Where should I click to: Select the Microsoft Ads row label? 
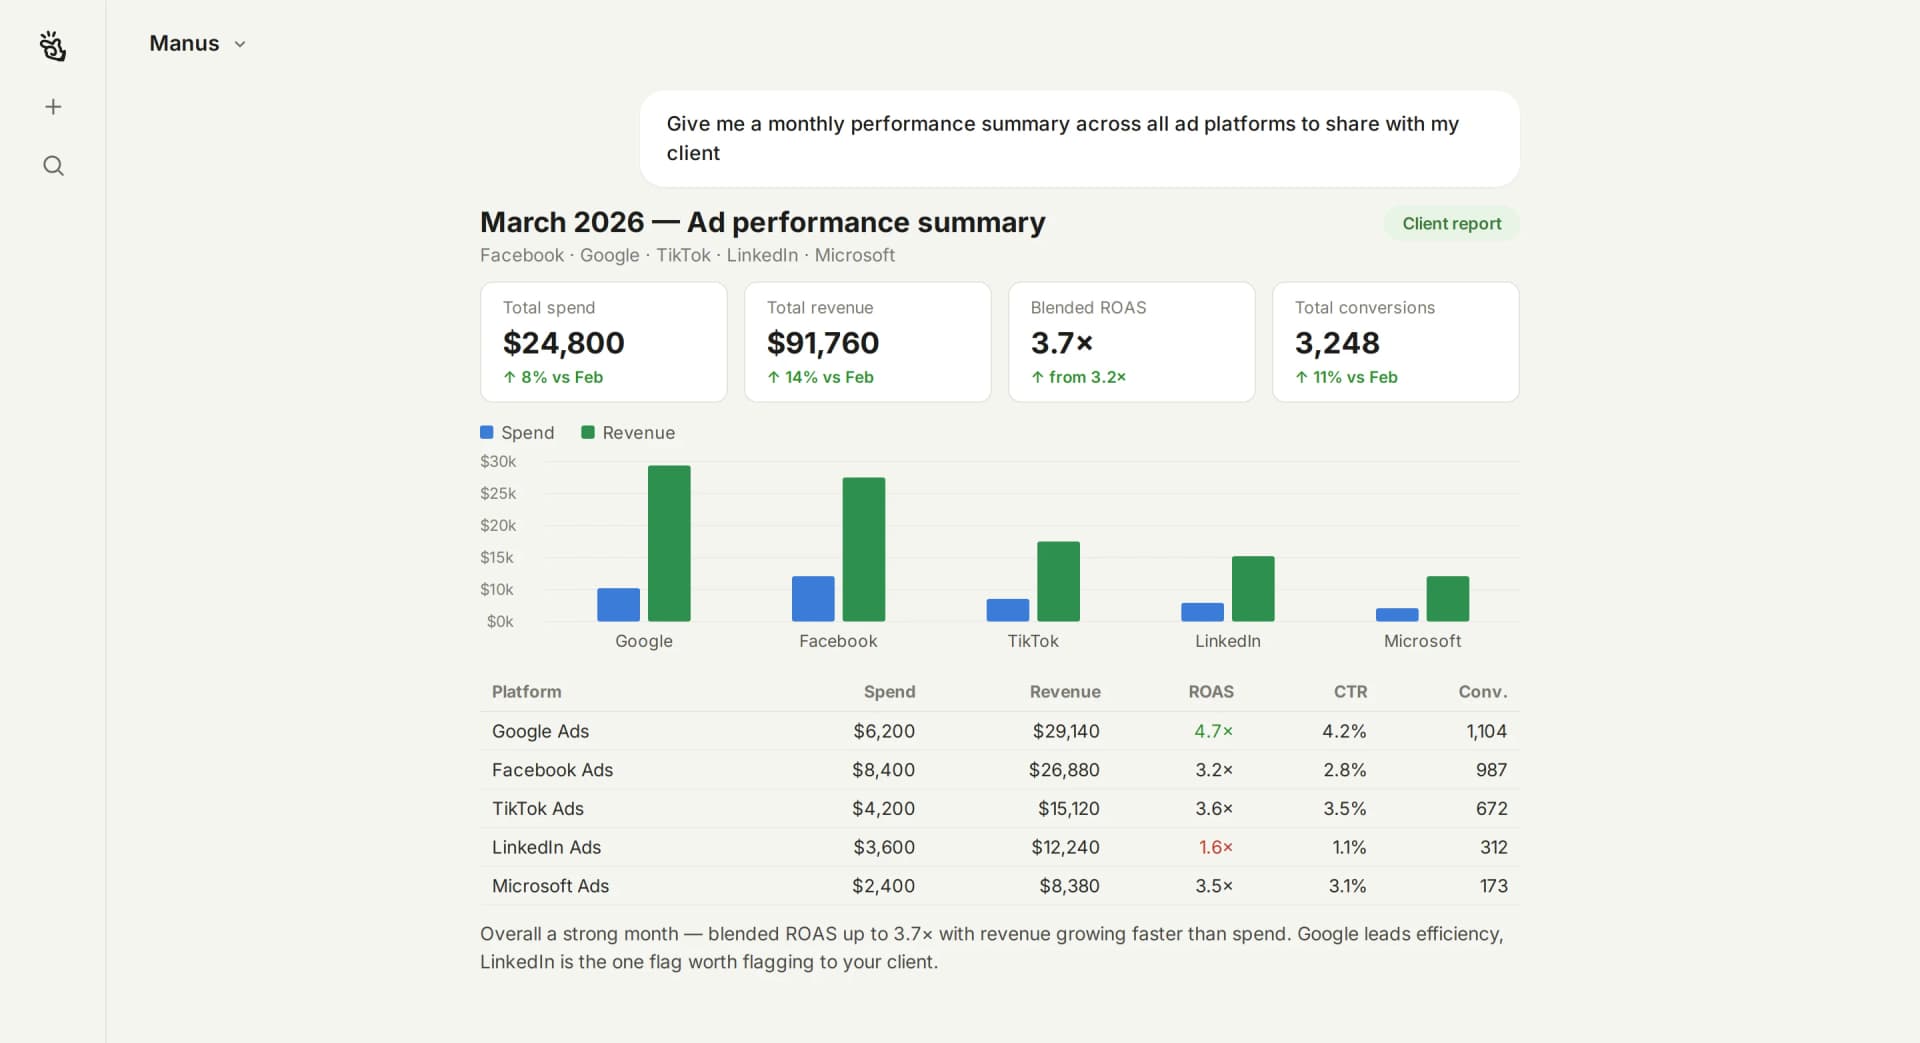pyautogui.click(x=551, y=886)
